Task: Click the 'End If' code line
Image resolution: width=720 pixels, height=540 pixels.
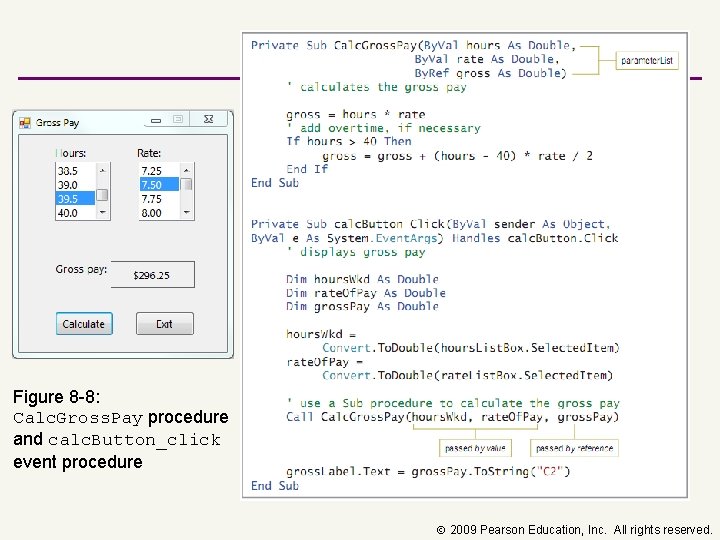Action: (x=307, y=169)
